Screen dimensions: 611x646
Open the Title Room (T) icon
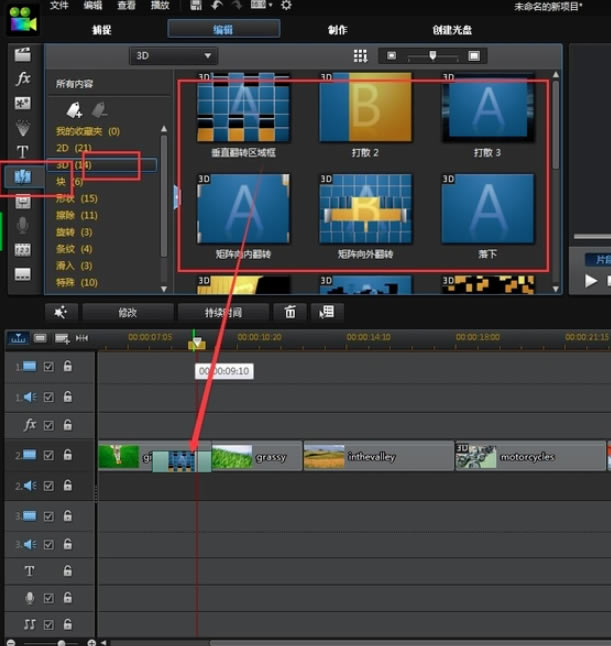coord(23,152)
